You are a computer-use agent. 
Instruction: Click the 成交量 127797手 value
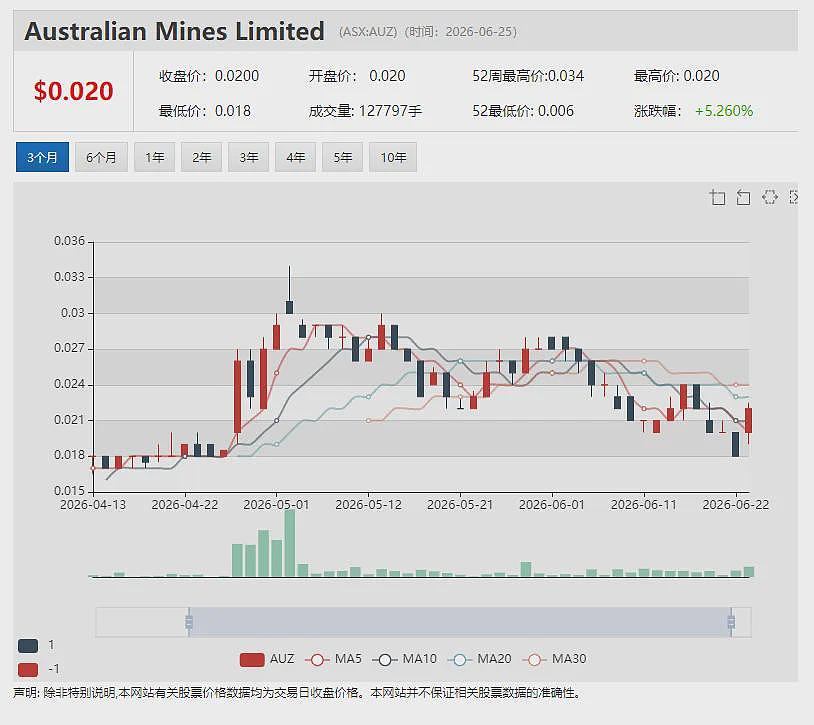[x=390, y=111]
